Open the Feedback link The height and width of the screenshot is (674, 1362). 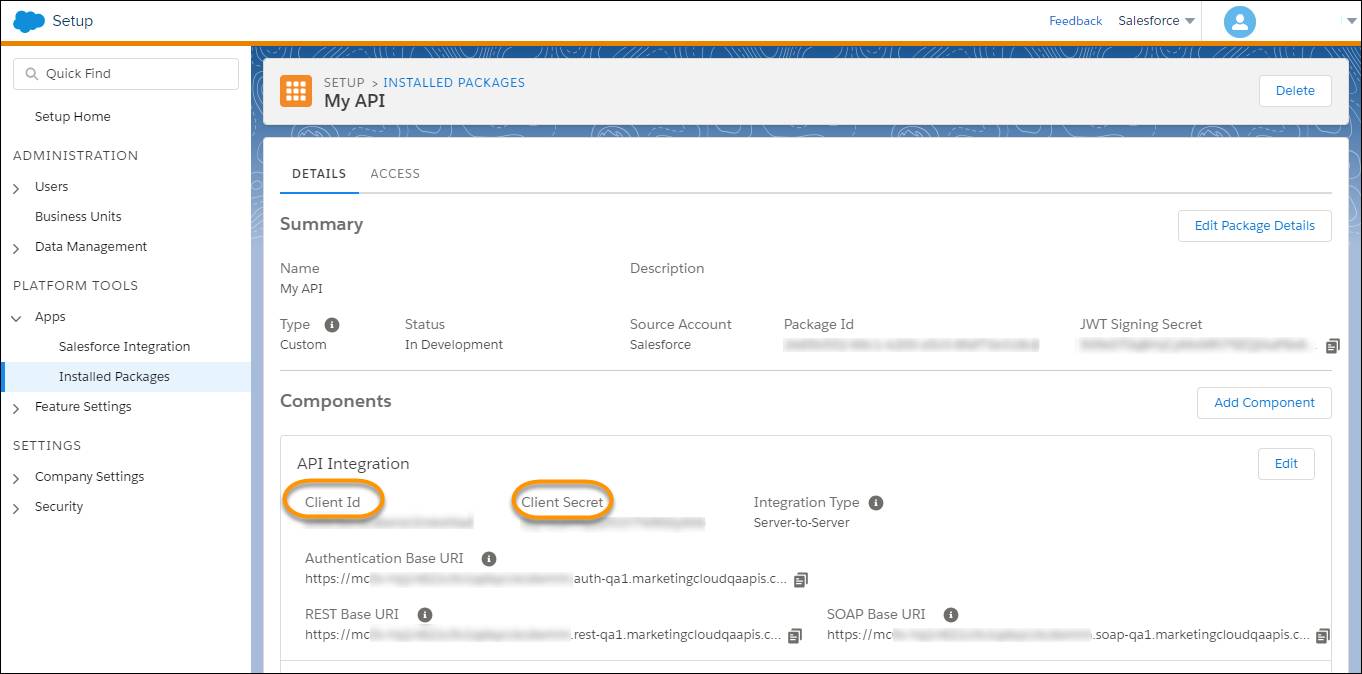pos(1075,21)
